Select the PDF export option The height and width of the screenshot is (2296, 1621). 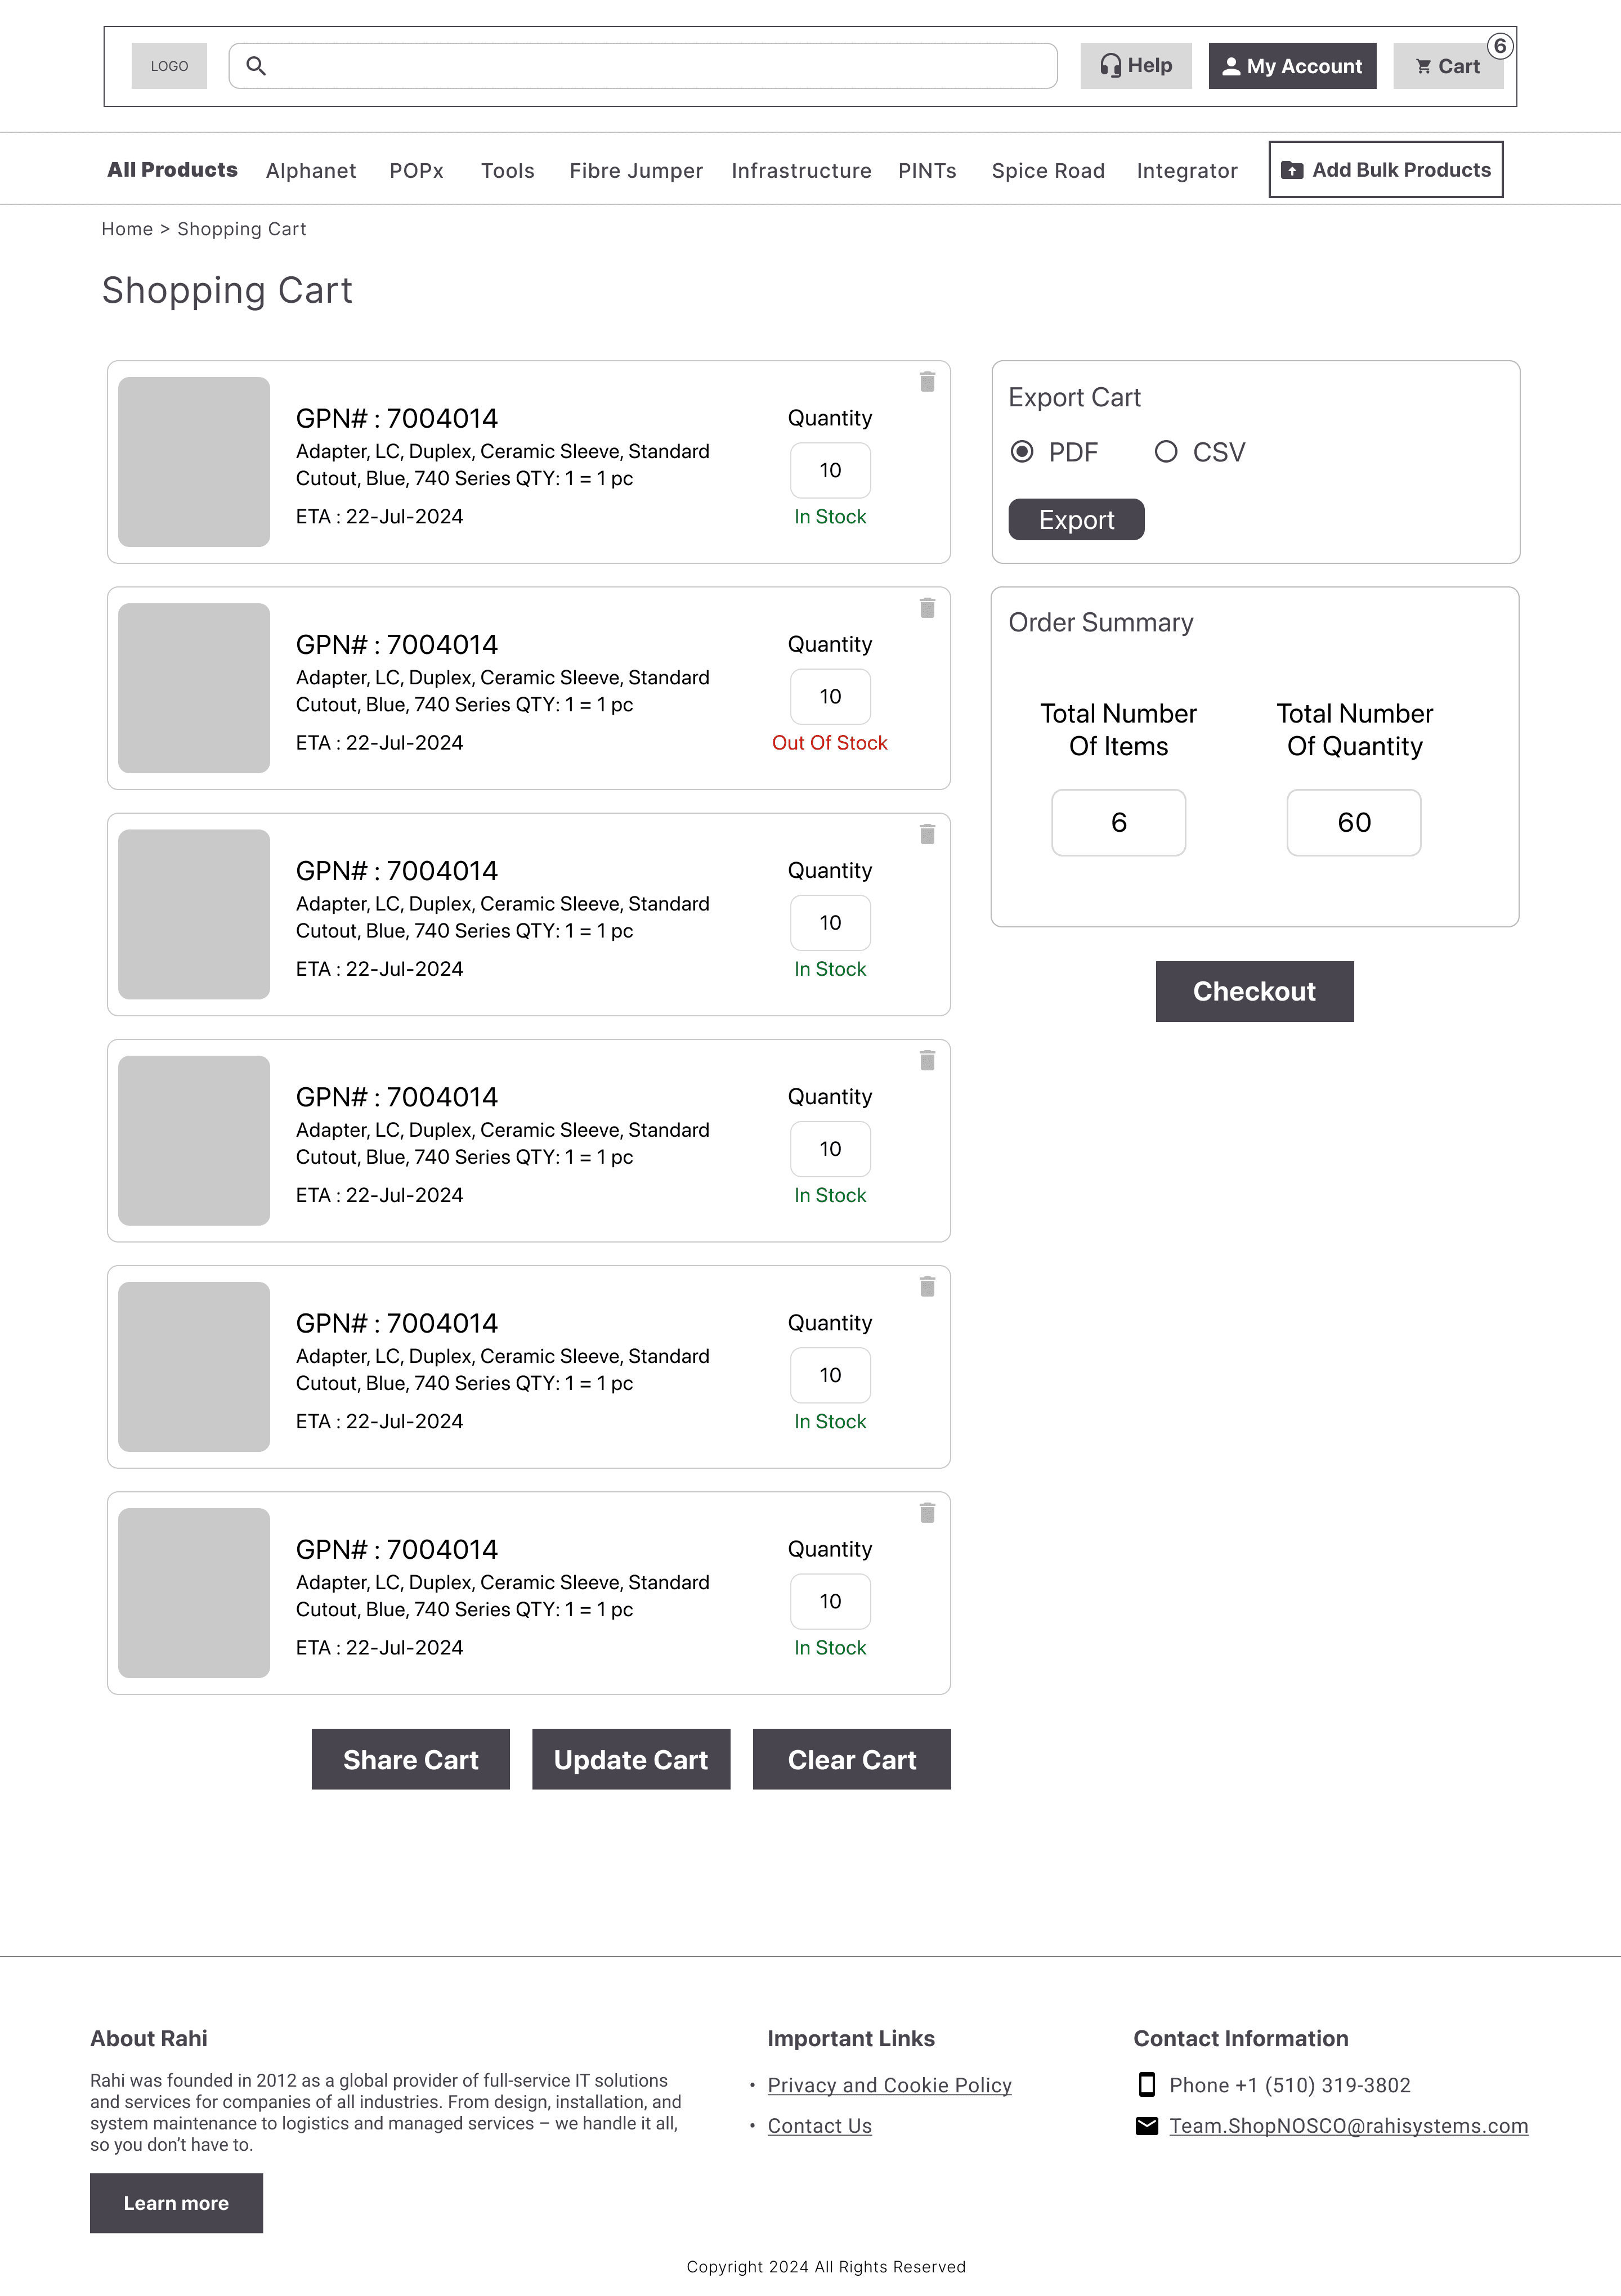pyautogui.click(x=1022, y=452)
